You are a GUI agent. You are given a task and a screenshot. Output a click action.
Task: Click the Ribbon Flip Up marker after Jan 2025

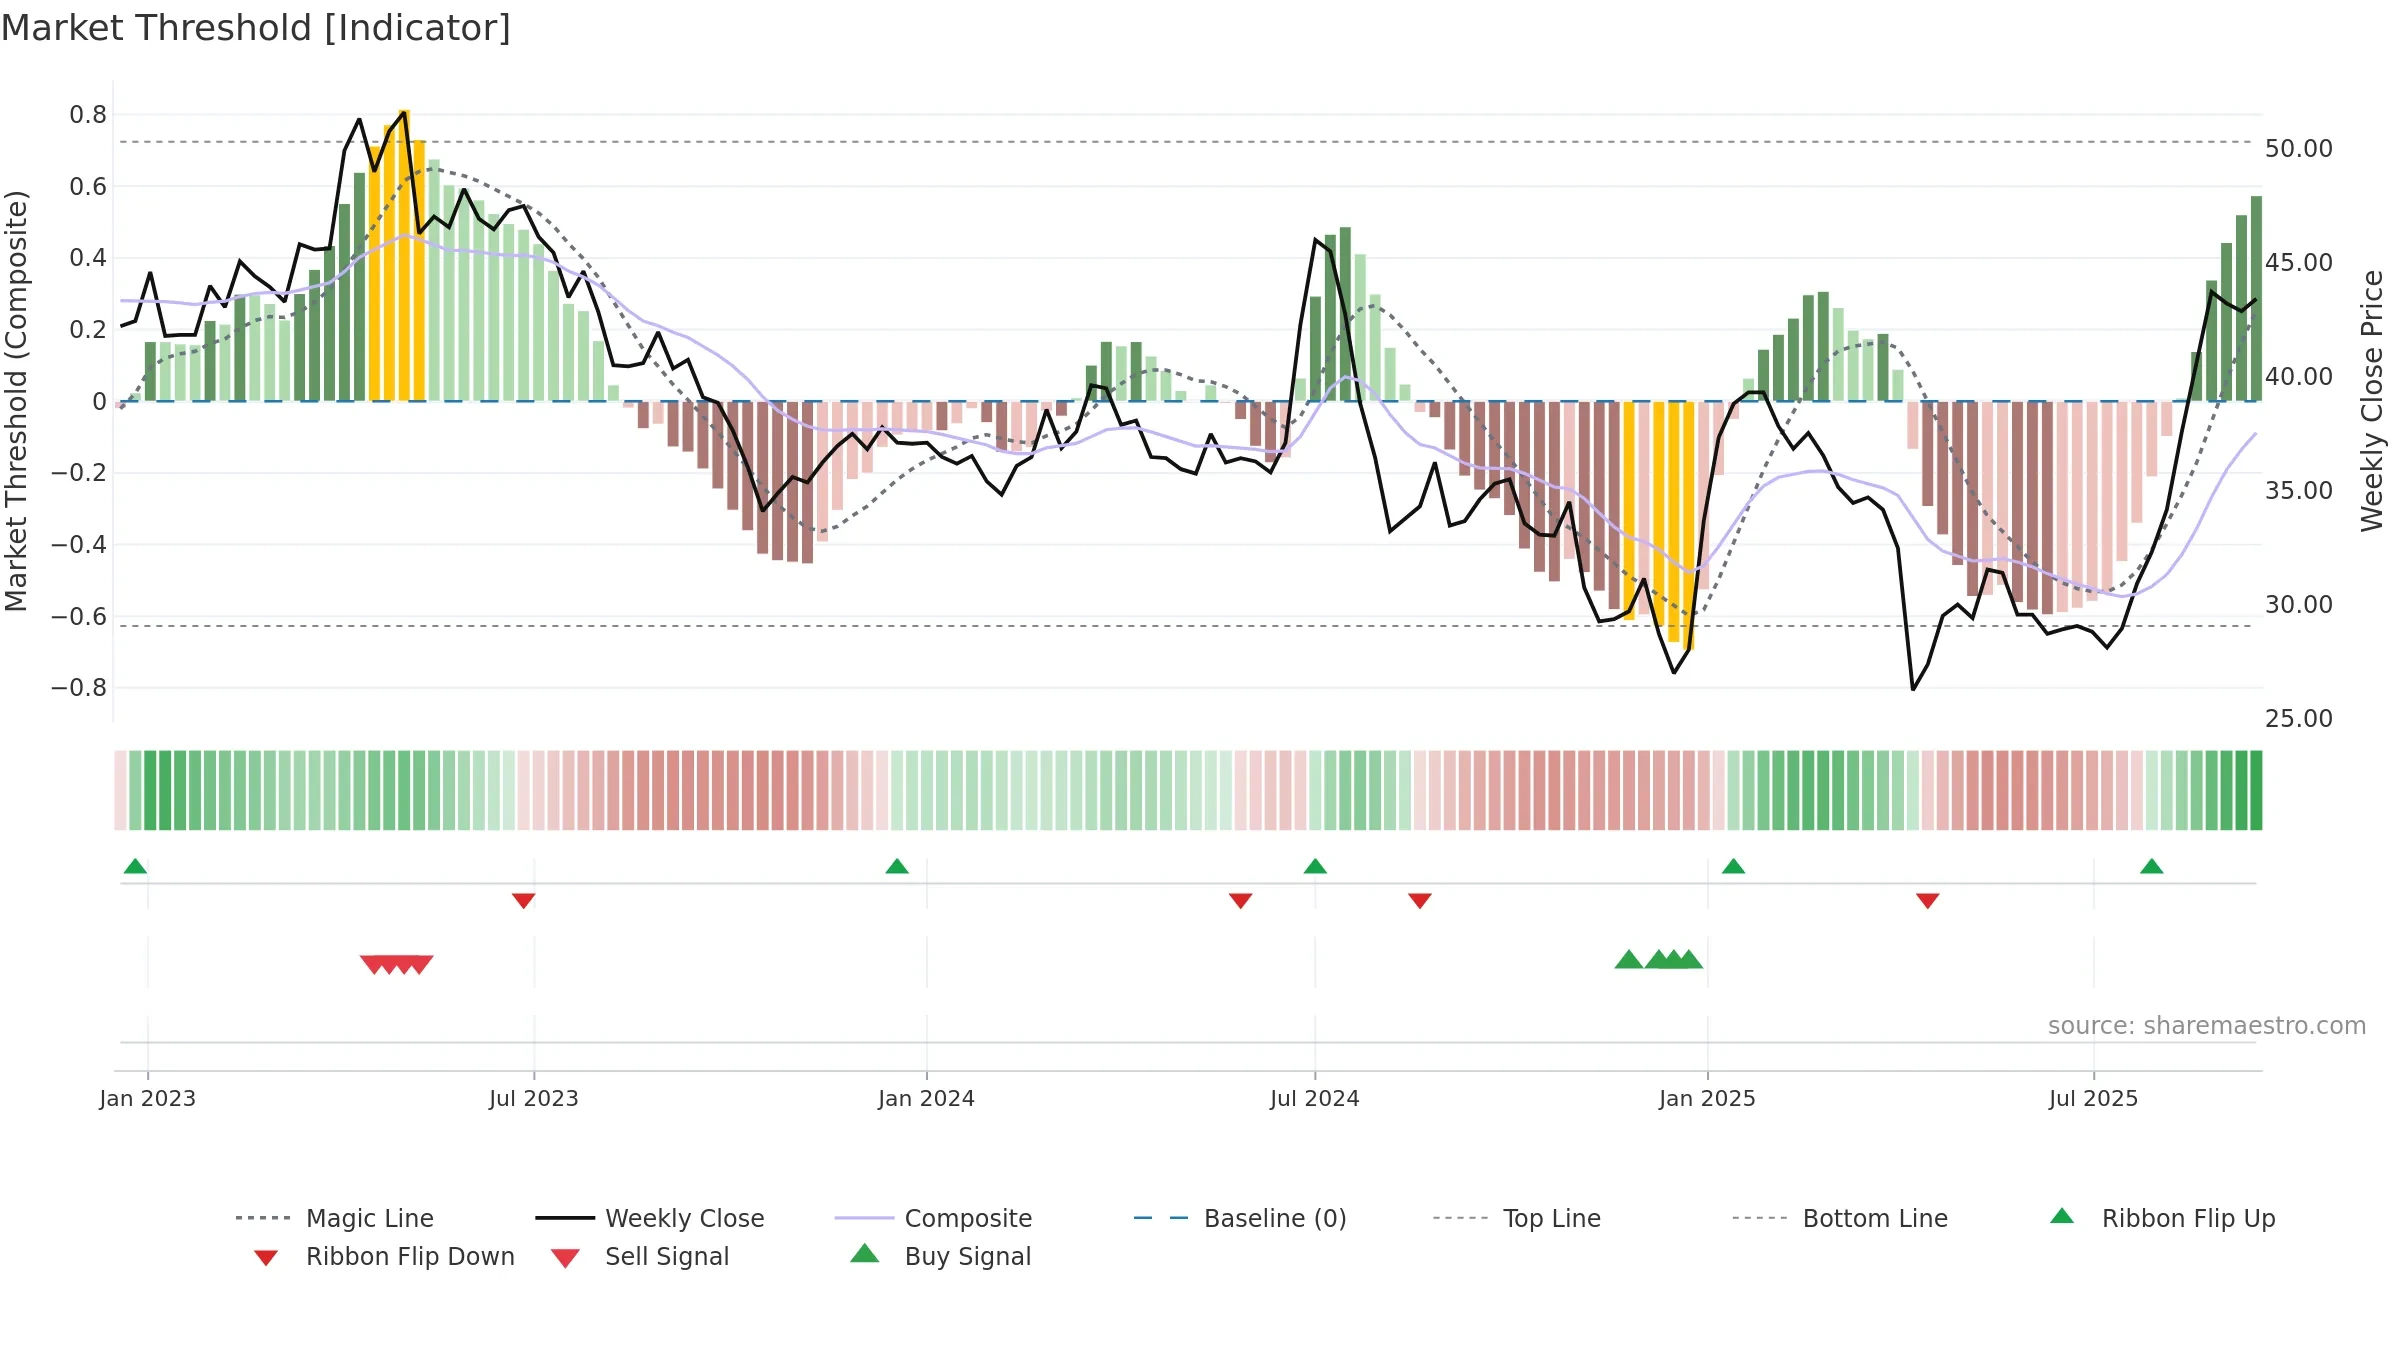1733,866
